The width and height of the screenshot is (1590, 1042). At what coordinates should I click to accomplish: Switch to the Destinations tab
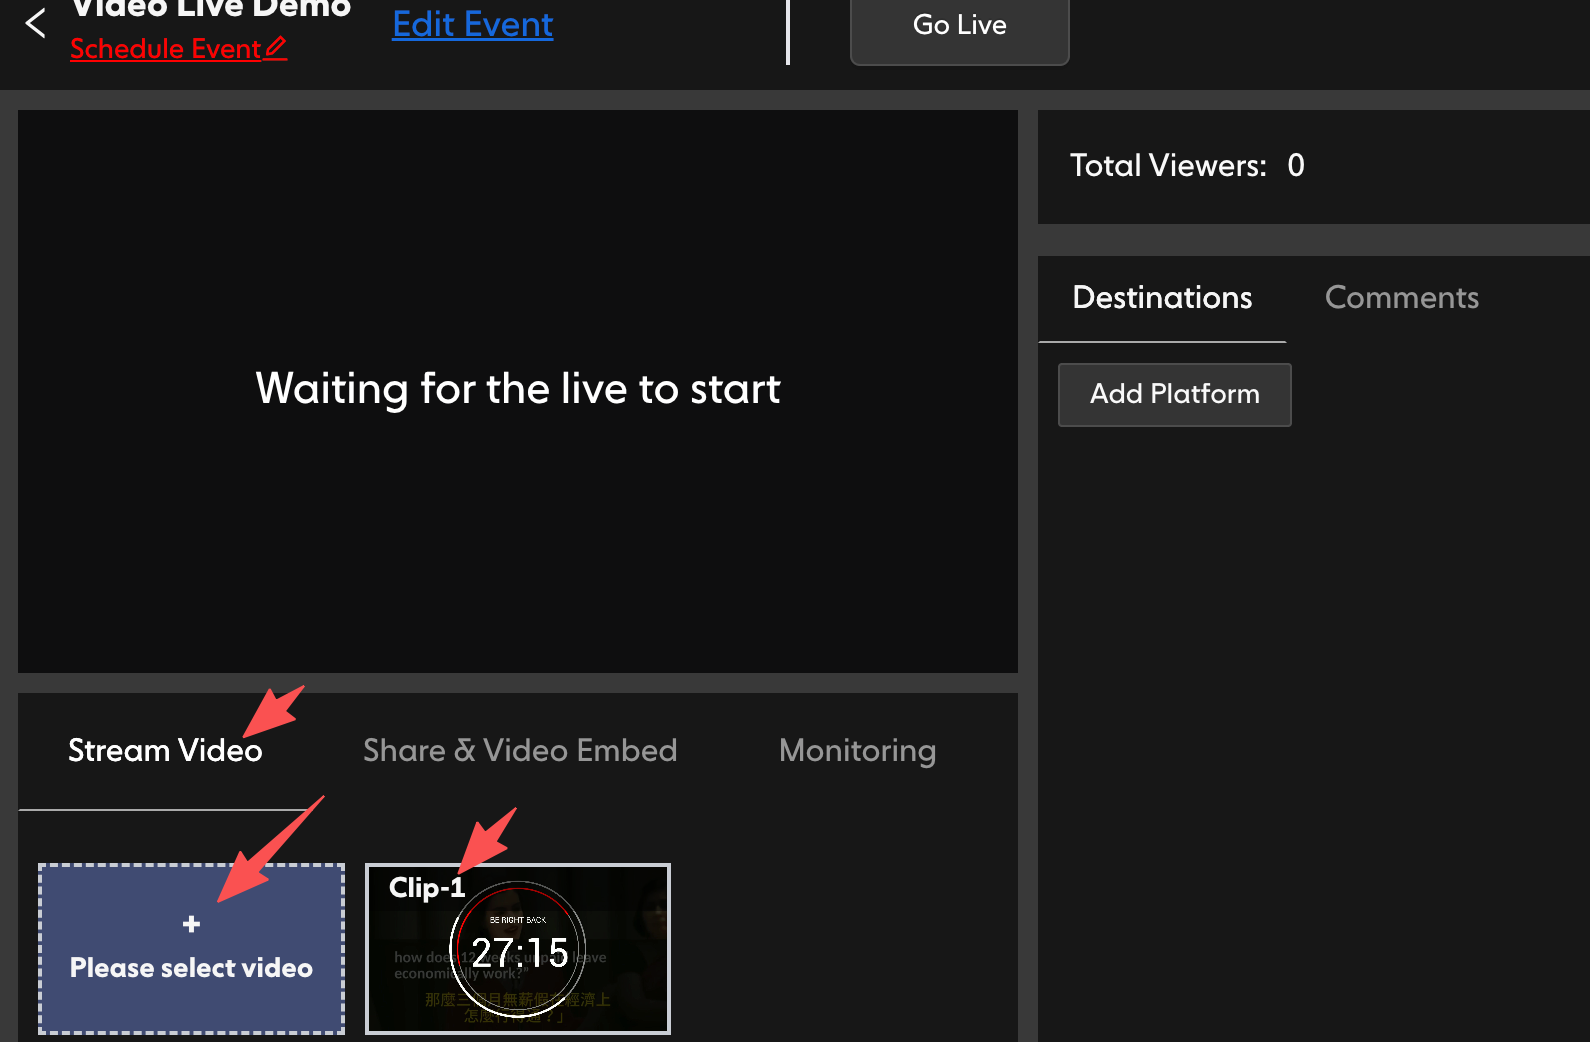[x=1162, y=298]
